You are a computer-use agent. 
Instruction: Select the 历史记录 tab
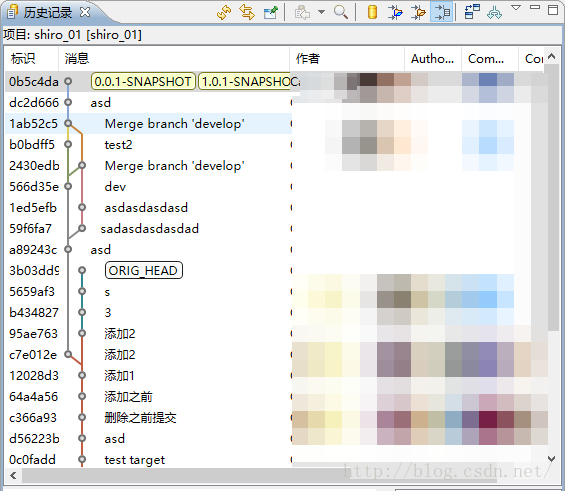point(48,13)
